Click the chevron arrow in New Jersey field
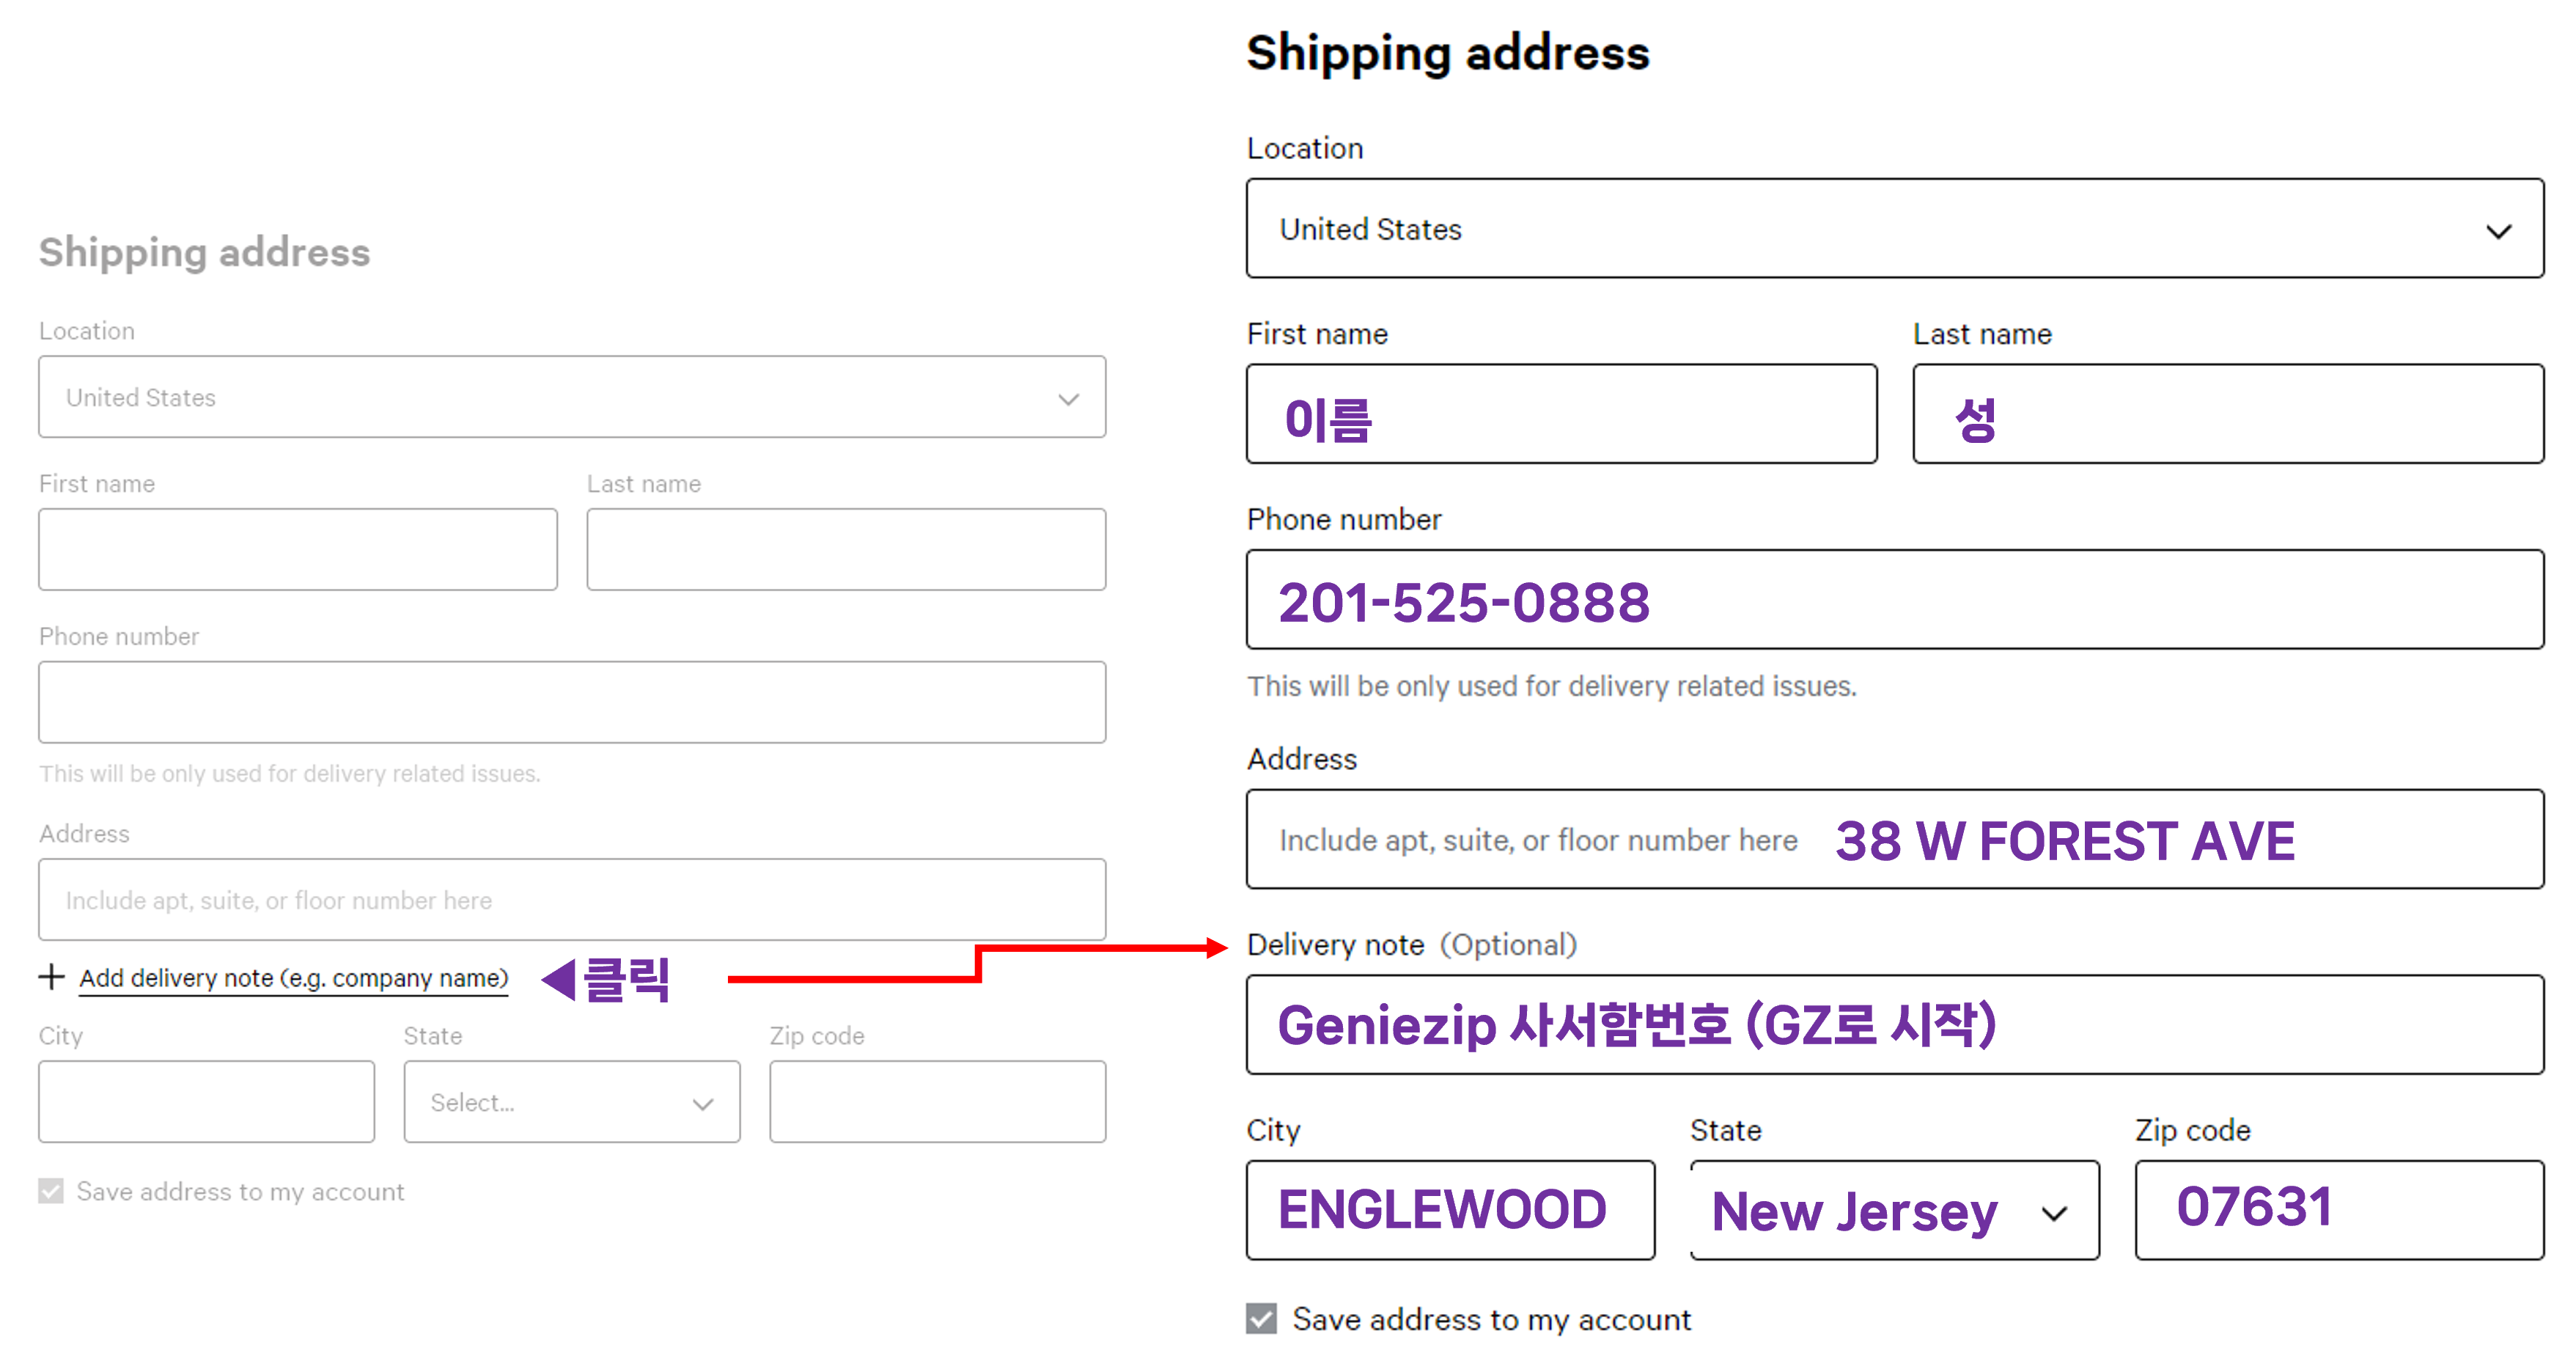This screenshot has width=2576, height=1361. [x=2054, y=1213]
